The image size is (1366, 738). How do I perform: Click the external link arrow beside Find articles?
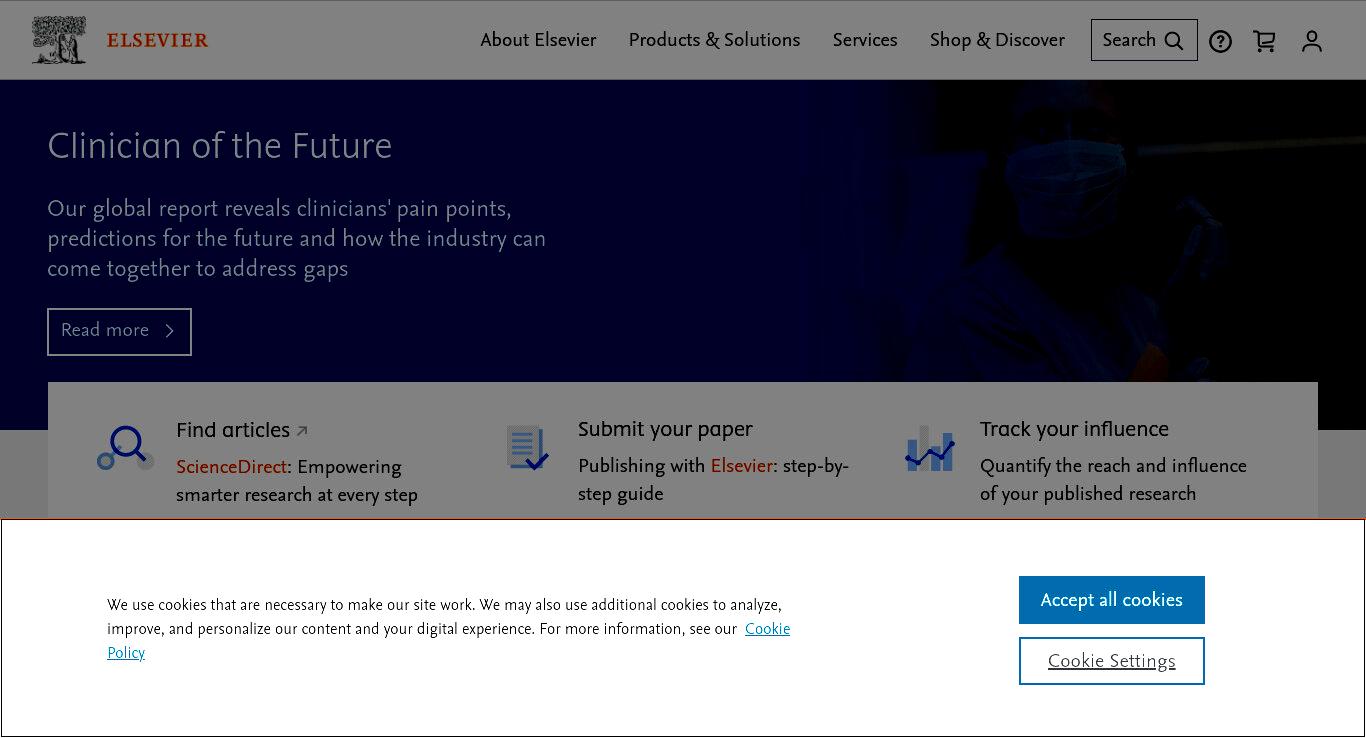point(302,431)
